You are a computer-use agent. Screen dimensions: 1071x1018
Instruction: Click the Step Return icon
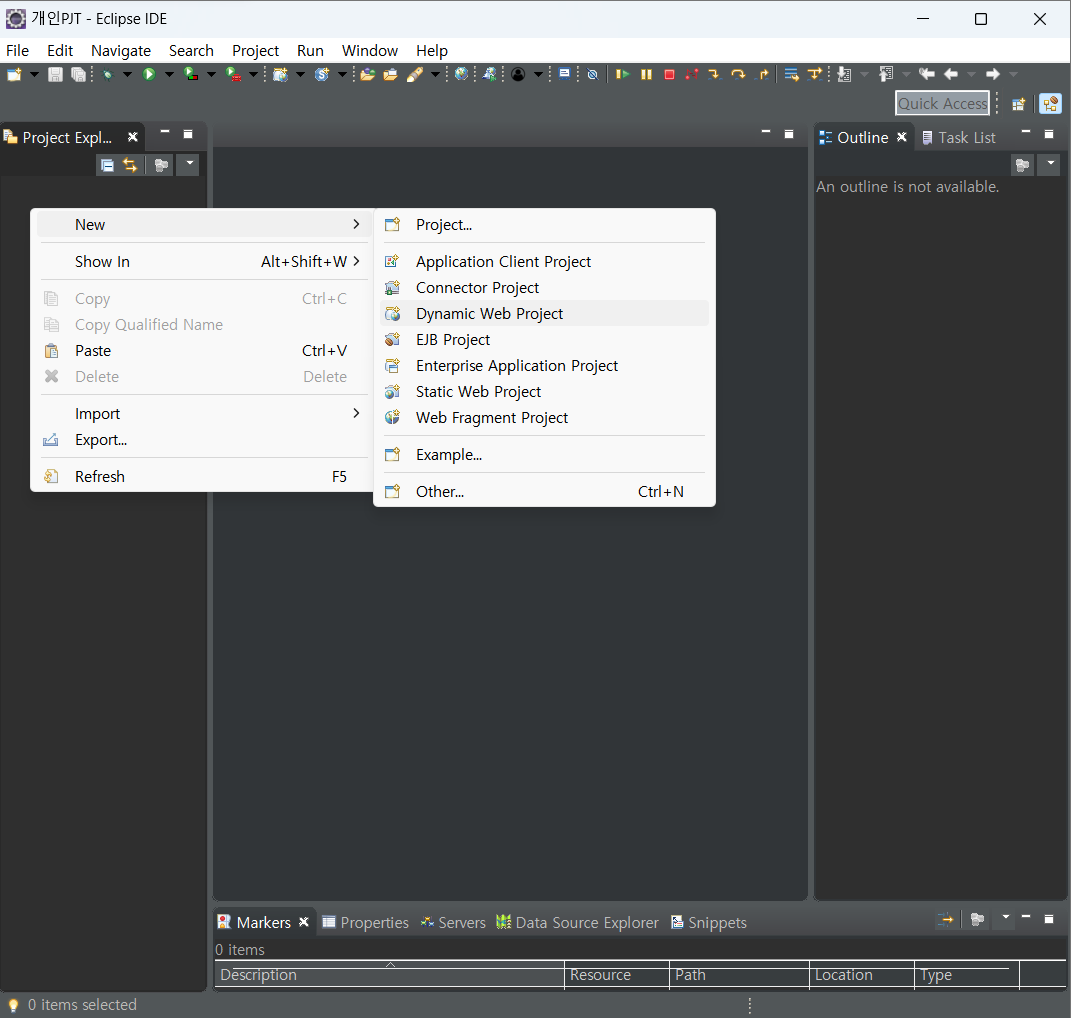coord(763,74)
